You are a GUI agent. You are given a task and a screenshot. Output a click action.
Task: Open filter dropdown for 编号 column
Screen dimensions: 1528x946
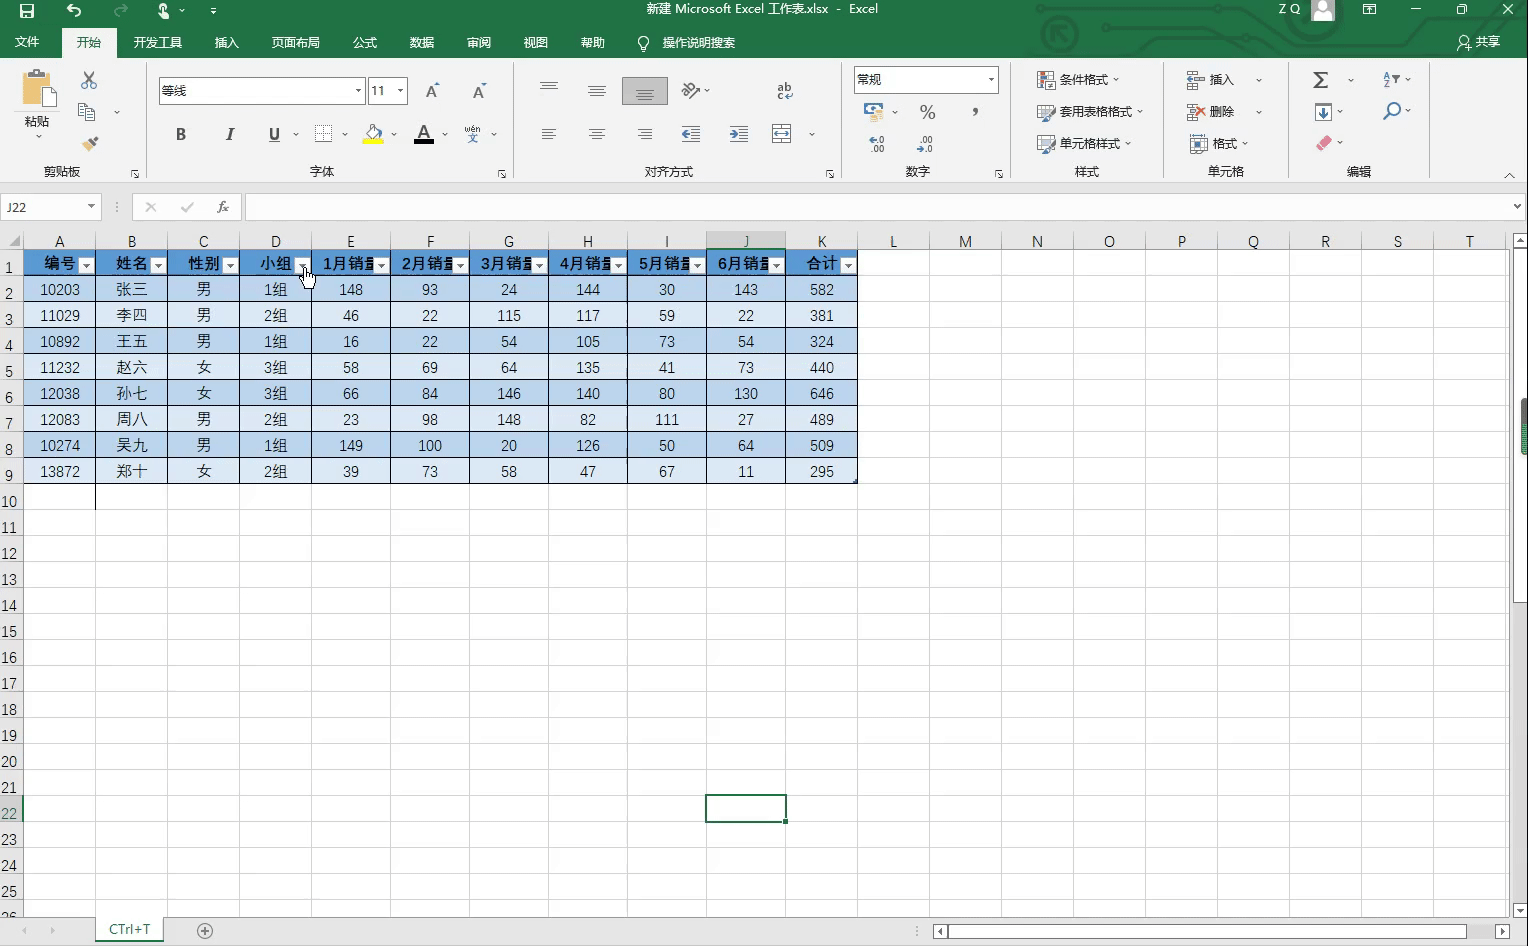[x=86, y=265]
